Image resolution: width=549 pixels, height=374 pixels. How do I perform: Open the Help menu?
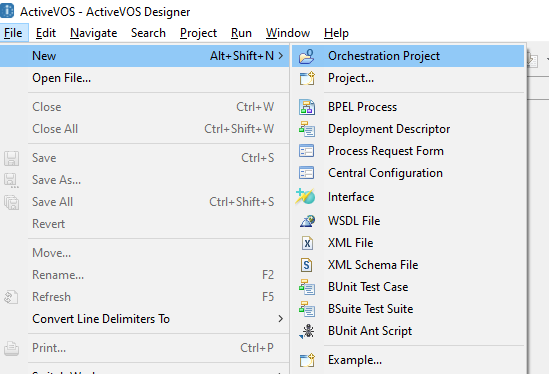coord(336,33)
